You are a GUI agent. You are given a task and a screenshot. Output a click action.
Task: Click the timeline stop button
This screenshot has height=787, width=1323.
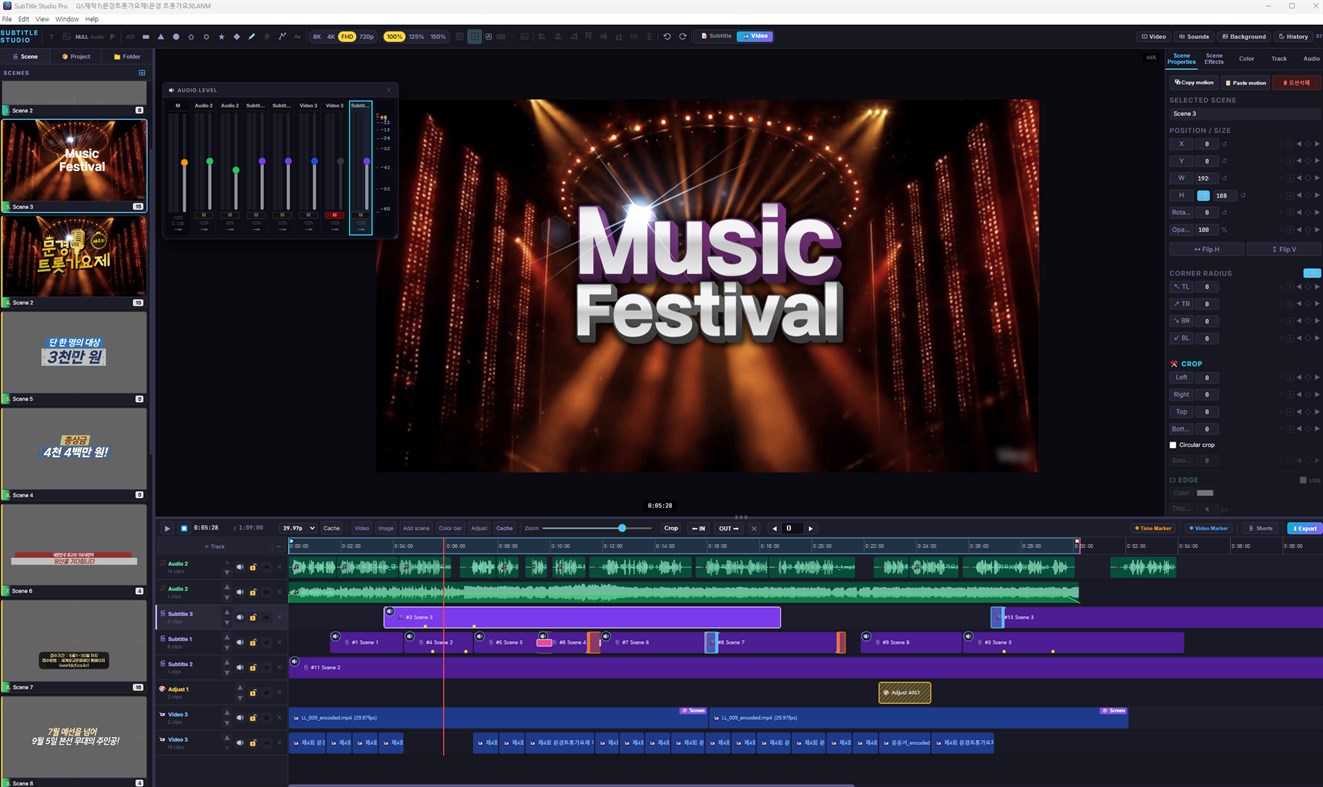[x=183, y=528]
